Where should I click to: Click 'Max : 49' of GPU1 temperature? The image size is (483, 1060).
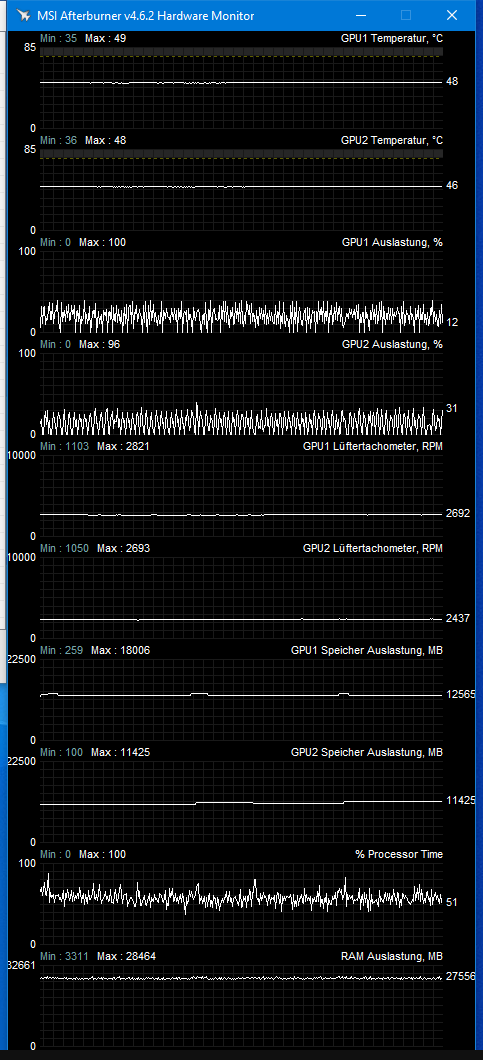(105, 39)
